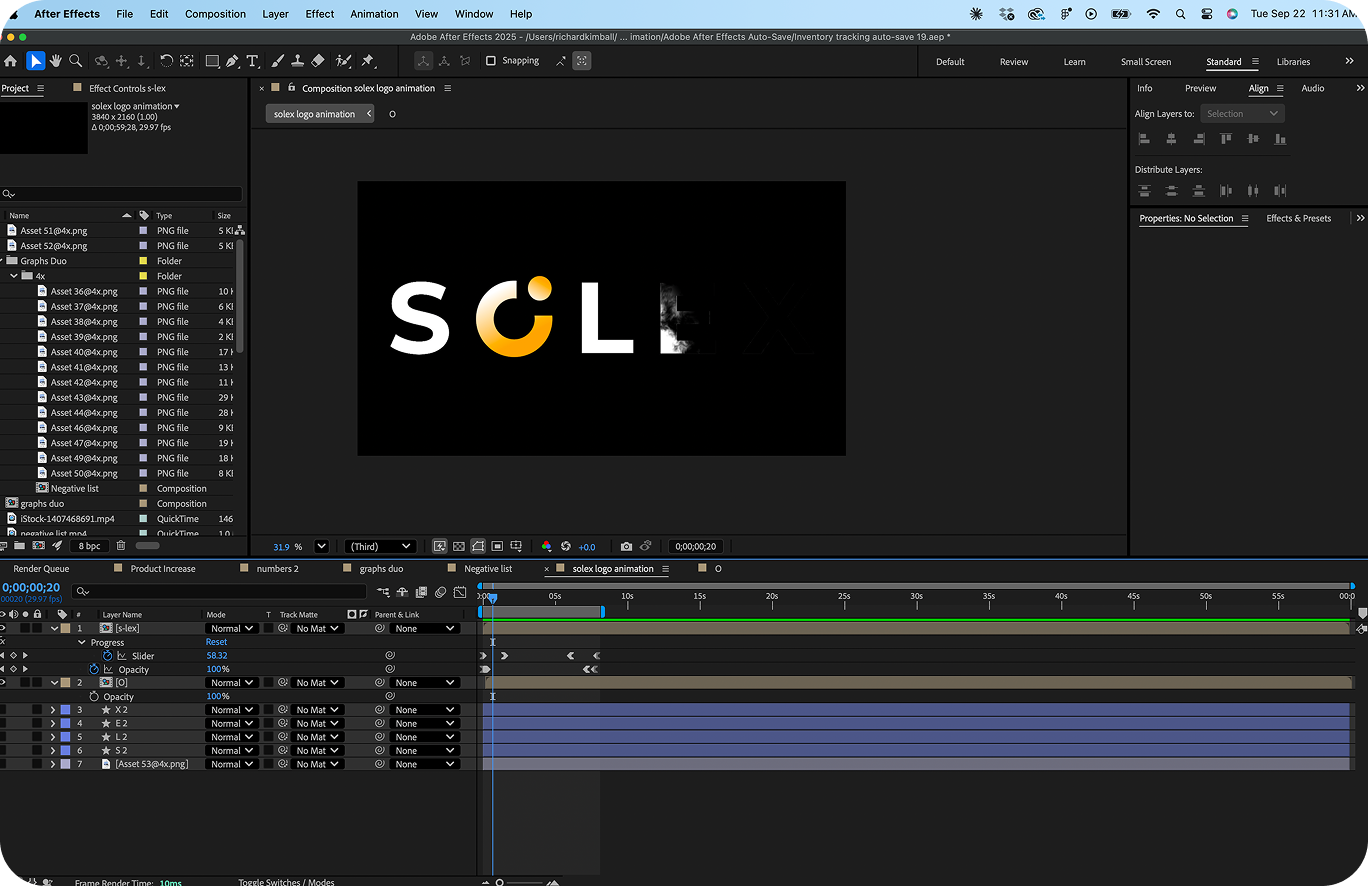Click the Toggle Switches / Modes button
Image resolution: width=1368 pixels, height=886 pixels.
coord(286,882)
